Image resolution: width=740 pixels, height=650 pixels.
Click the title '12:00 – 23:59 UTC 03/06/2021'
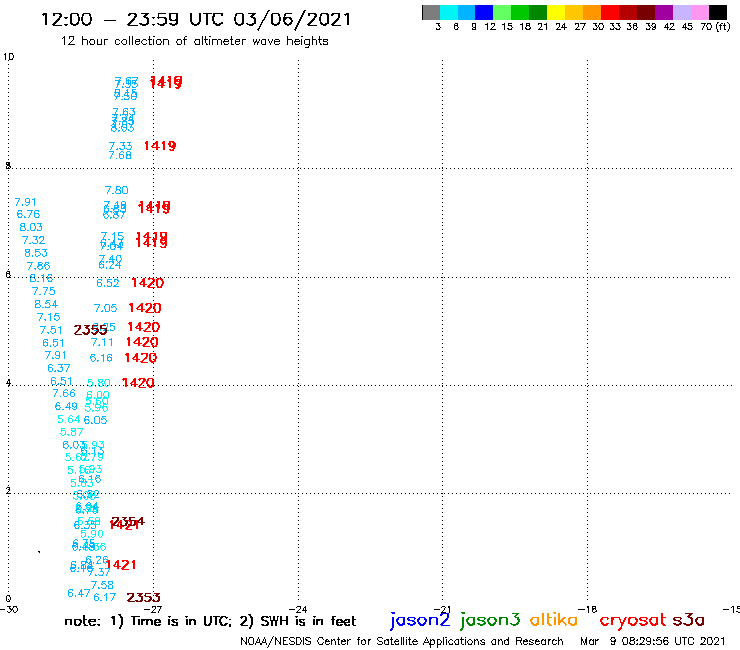tap(196, 19)
